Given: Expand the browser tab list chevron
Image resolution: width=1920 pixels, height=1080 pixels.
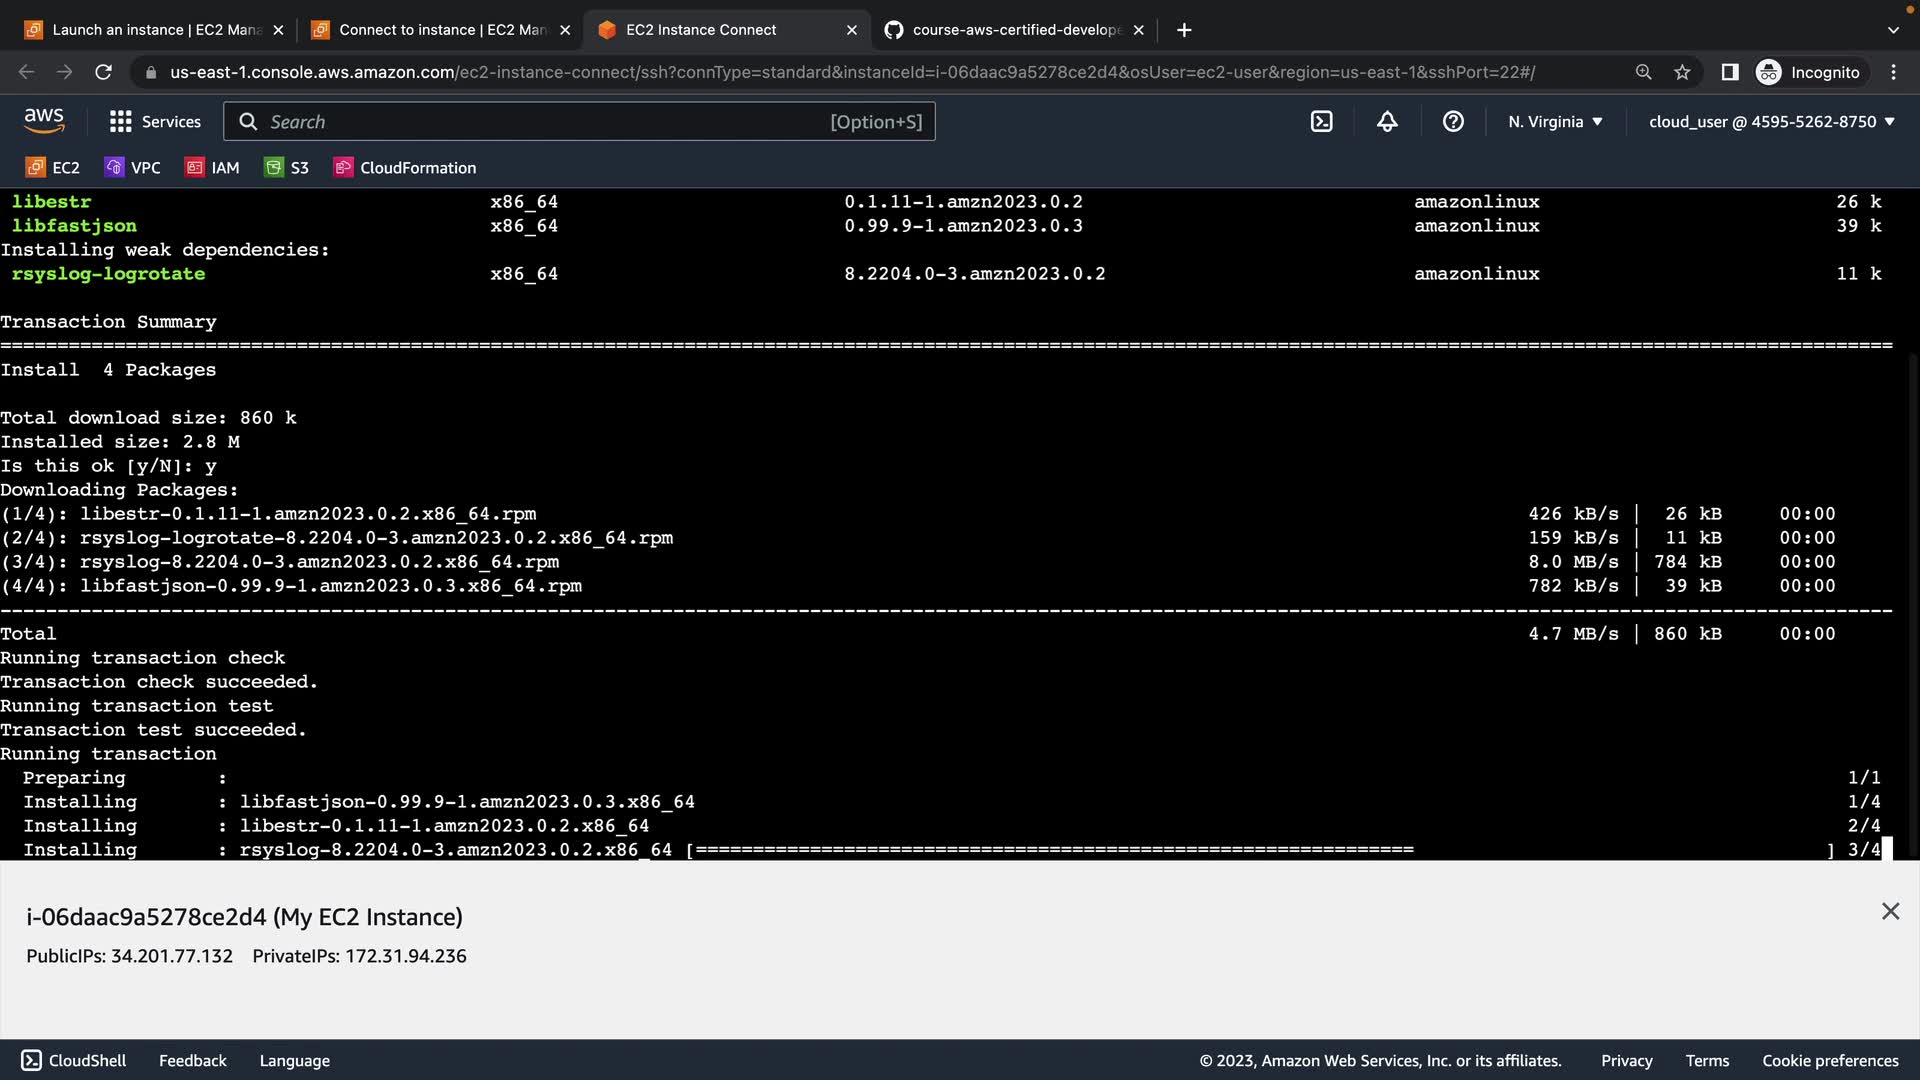Looking at the screenshot, I should pyautogui.click(x=1892, y=30).
